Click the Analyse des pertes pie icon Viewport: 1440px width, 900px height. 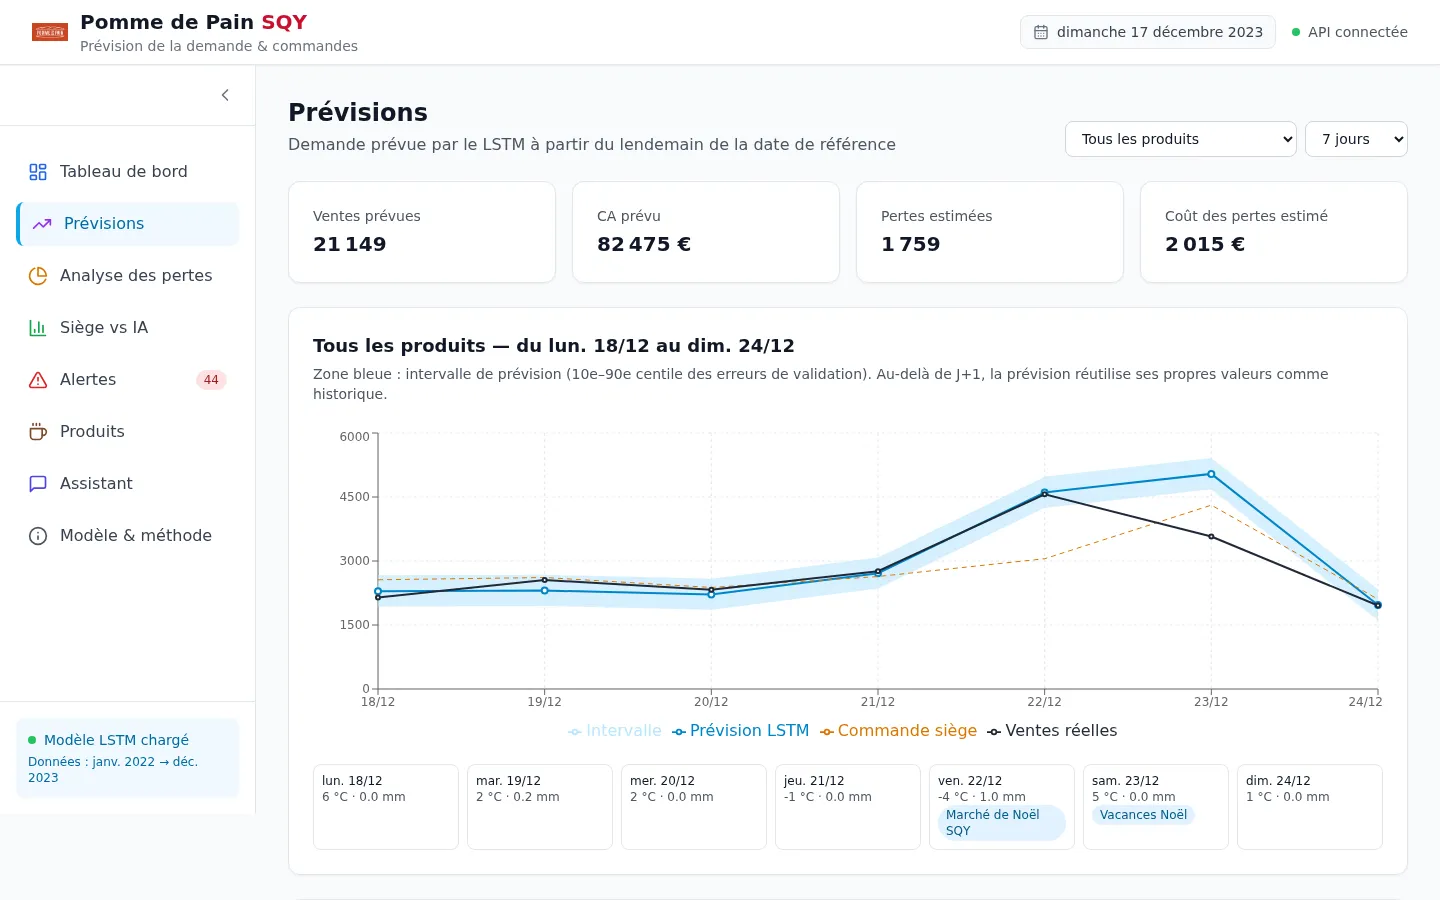tap(38, 276)
